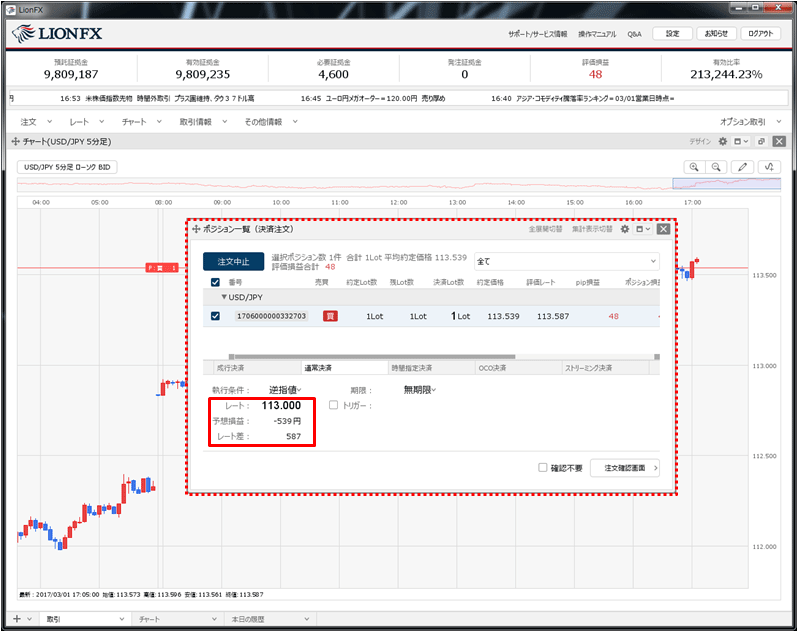Pop out the chart panel into a separate window
The height and width of the screenshot is (632, 798).
pos(761,141)
